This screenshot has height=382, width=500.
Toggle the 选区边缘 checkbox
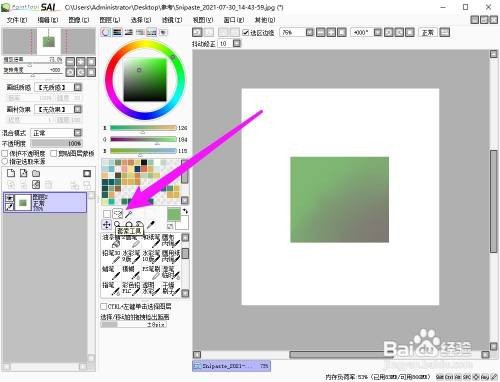(246, 32)
